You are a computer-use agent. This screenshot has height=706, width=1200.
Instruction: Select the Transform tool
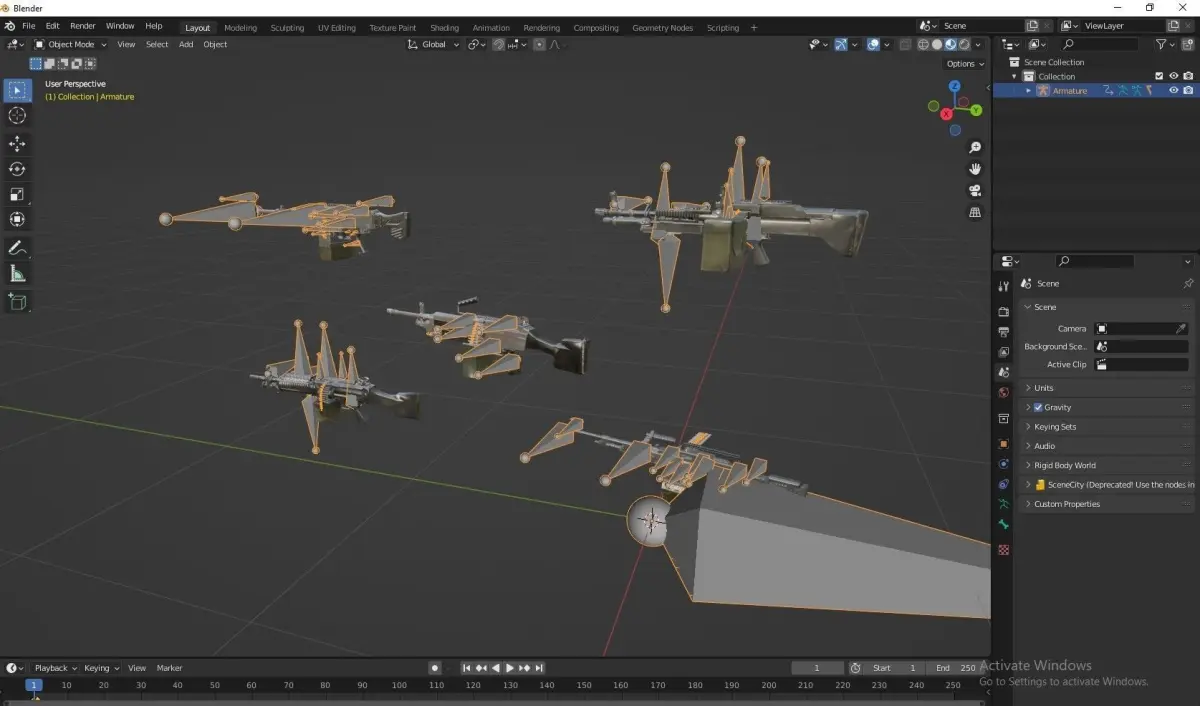(x=17, y=219)
